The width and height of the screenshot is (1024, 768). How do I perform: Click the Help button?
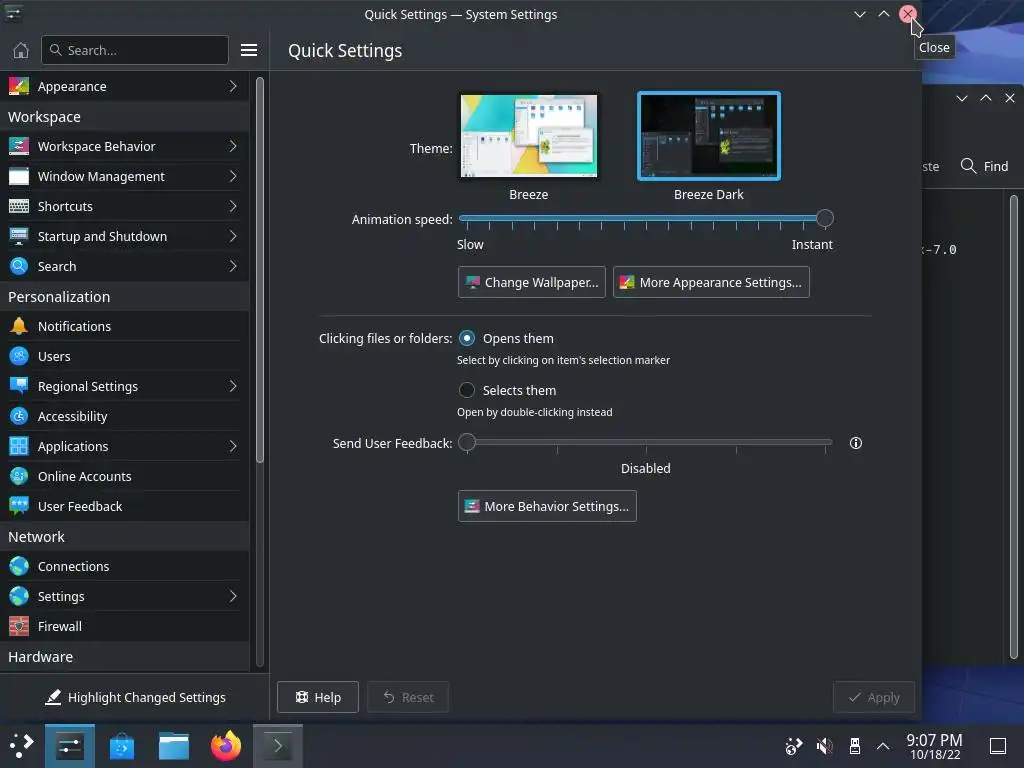tap(318, 697)
